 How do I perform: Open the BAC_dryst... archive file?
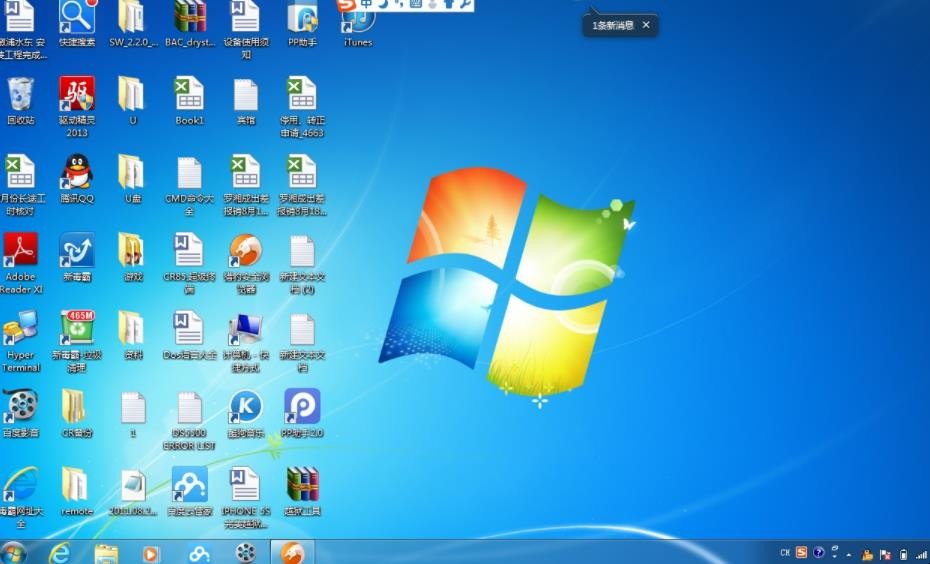coord(190,24)
